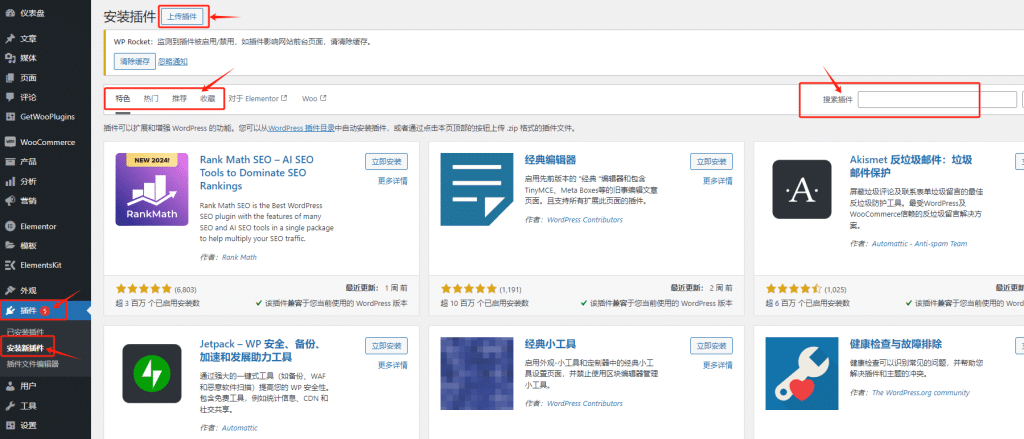1024x439 pixels.
Task: Open the 经典编辑器 plugin title
Action: 550,160
